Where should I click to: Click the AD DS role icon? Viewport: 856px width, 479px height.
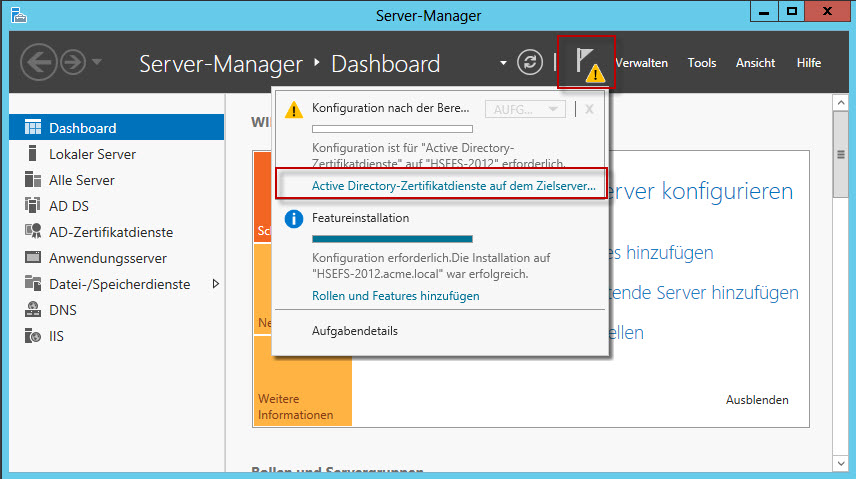(33, 205)
